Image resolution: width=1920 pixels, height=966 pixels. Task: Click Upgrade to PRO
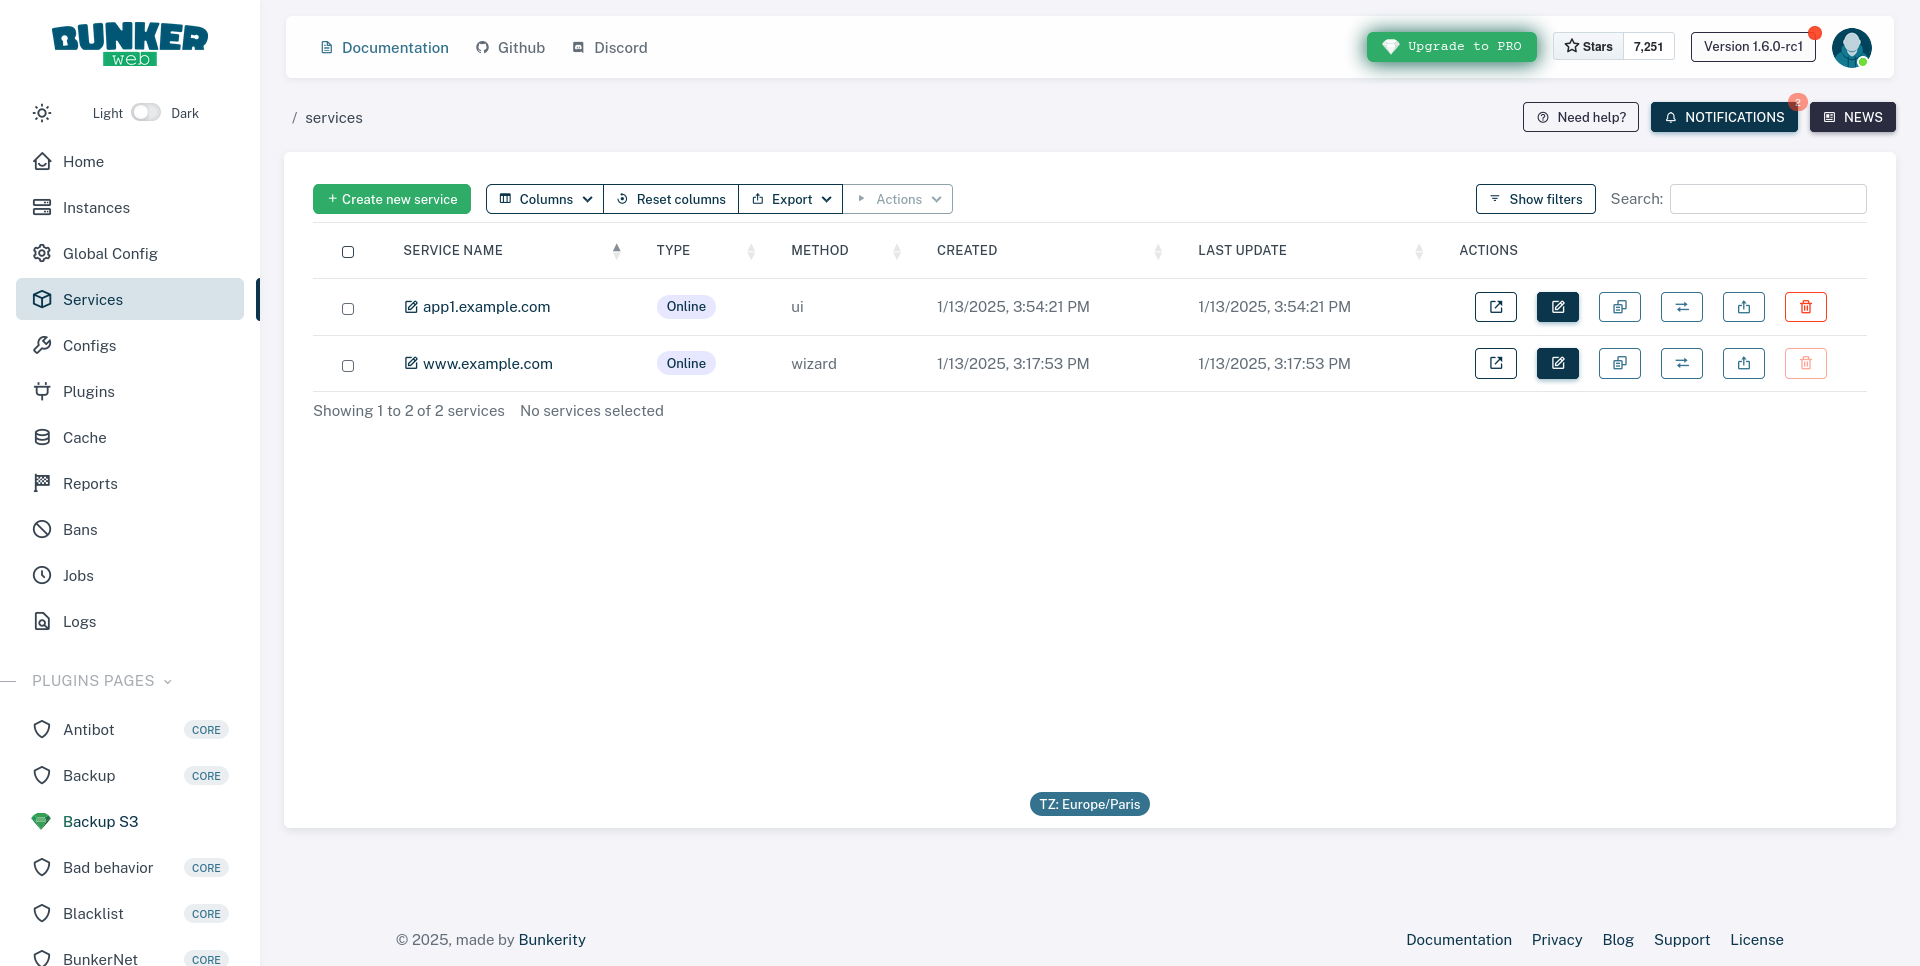tap(1451, 46)
